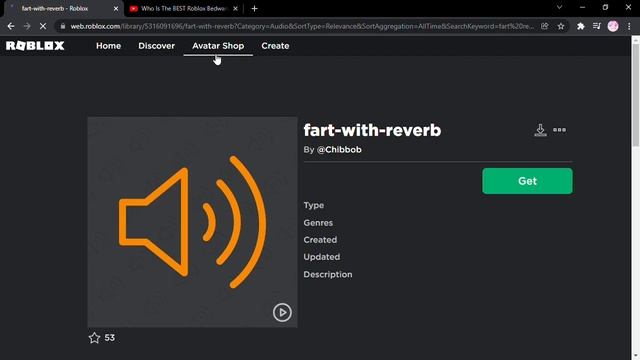Bookmark this page with star icon

[561, 26]
